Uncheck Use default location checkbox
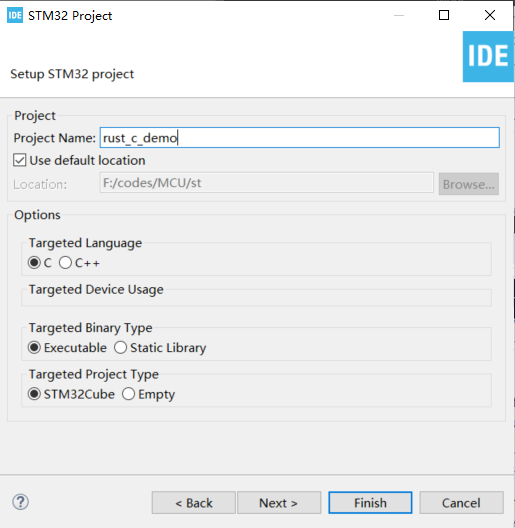515x528 pixels. (20, 160)
